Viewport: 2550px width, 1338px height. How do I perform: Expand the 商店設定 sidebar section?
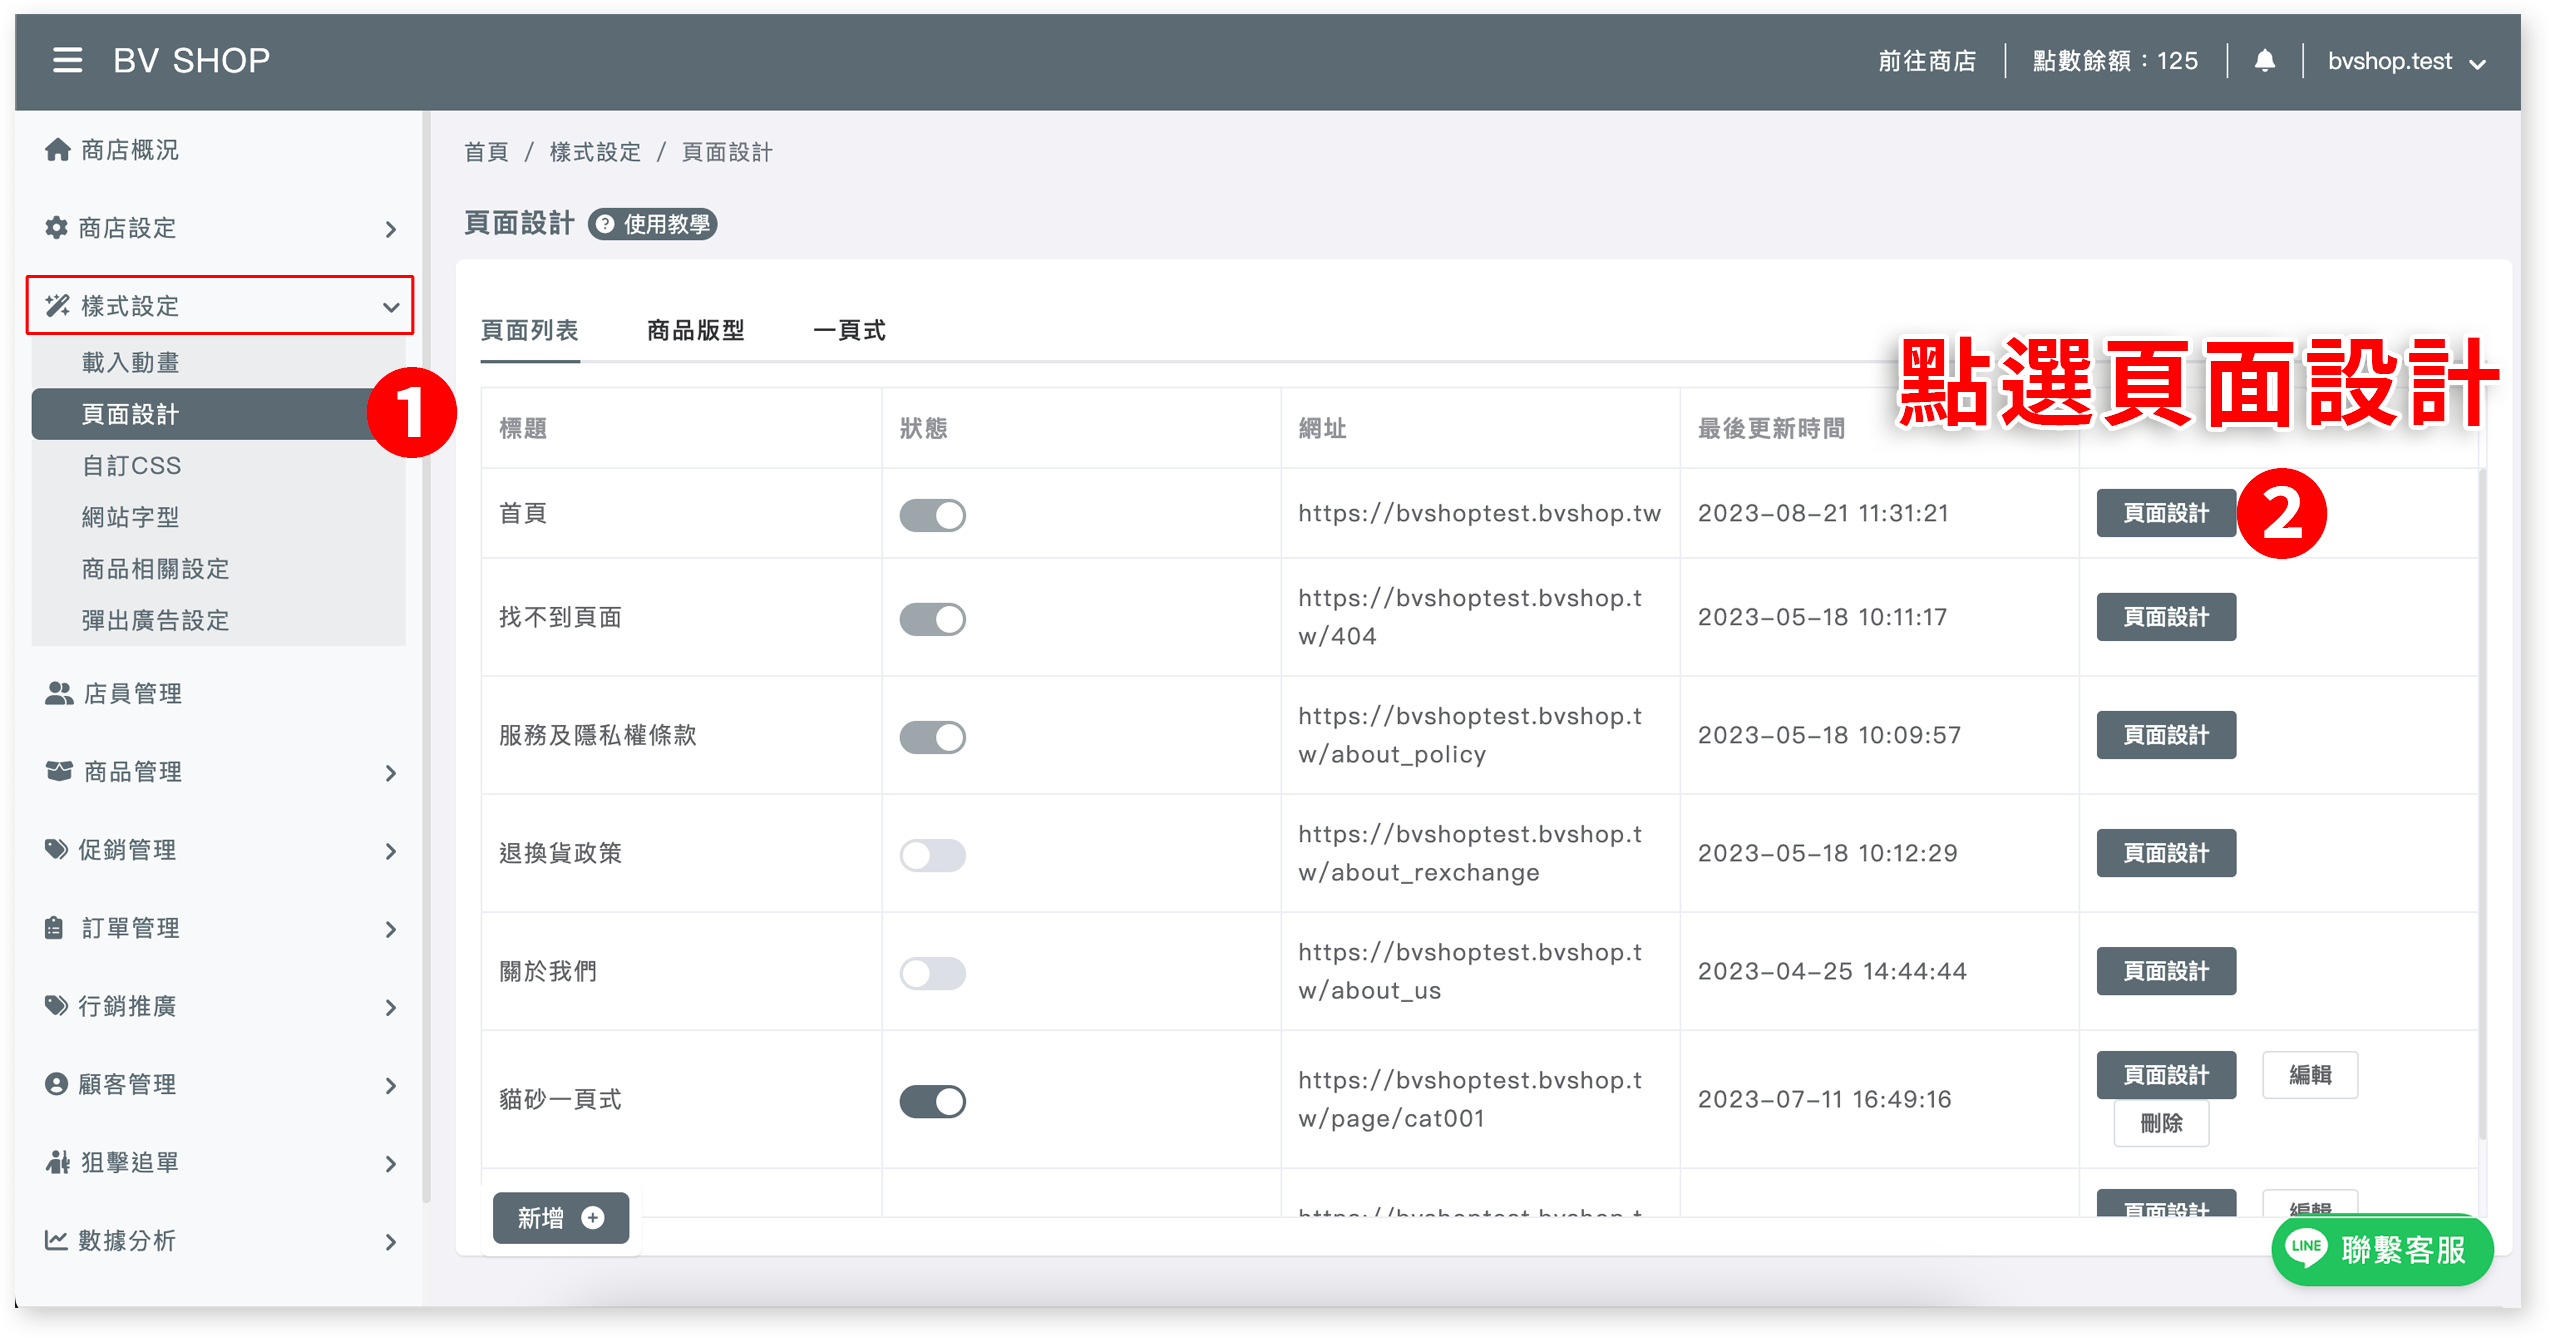(x=220, y=228)
